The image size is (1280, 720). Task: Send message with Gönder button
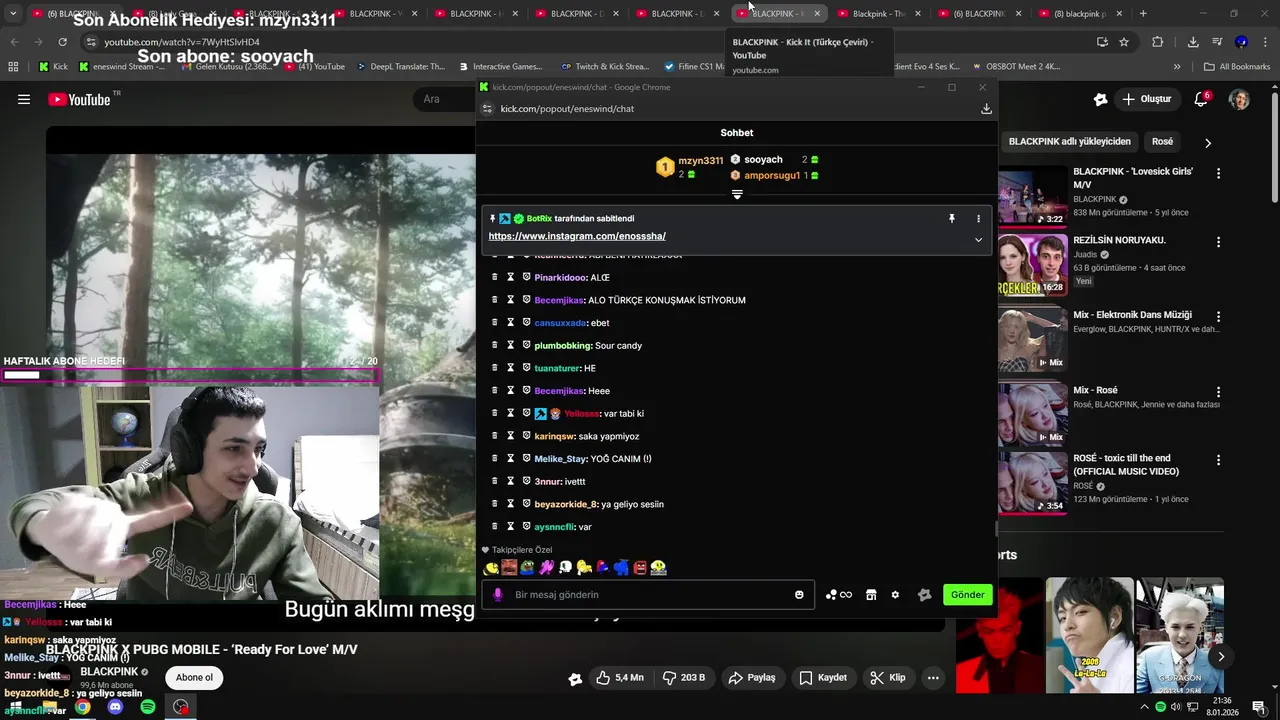point(967,595)
